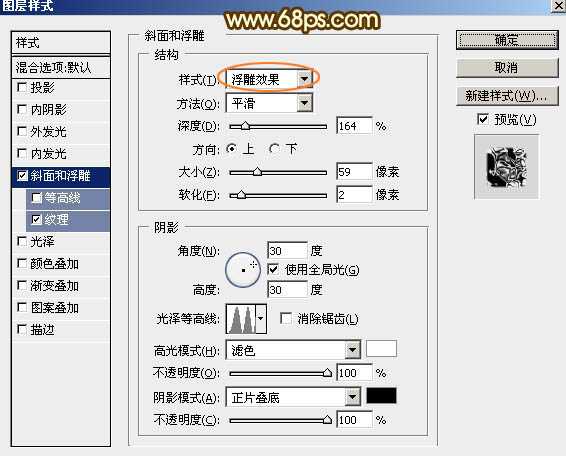Click the highlight 不透明度(O) opacity slider handle
The height and width of the screenshot is (456, 566).
(327, 373)
